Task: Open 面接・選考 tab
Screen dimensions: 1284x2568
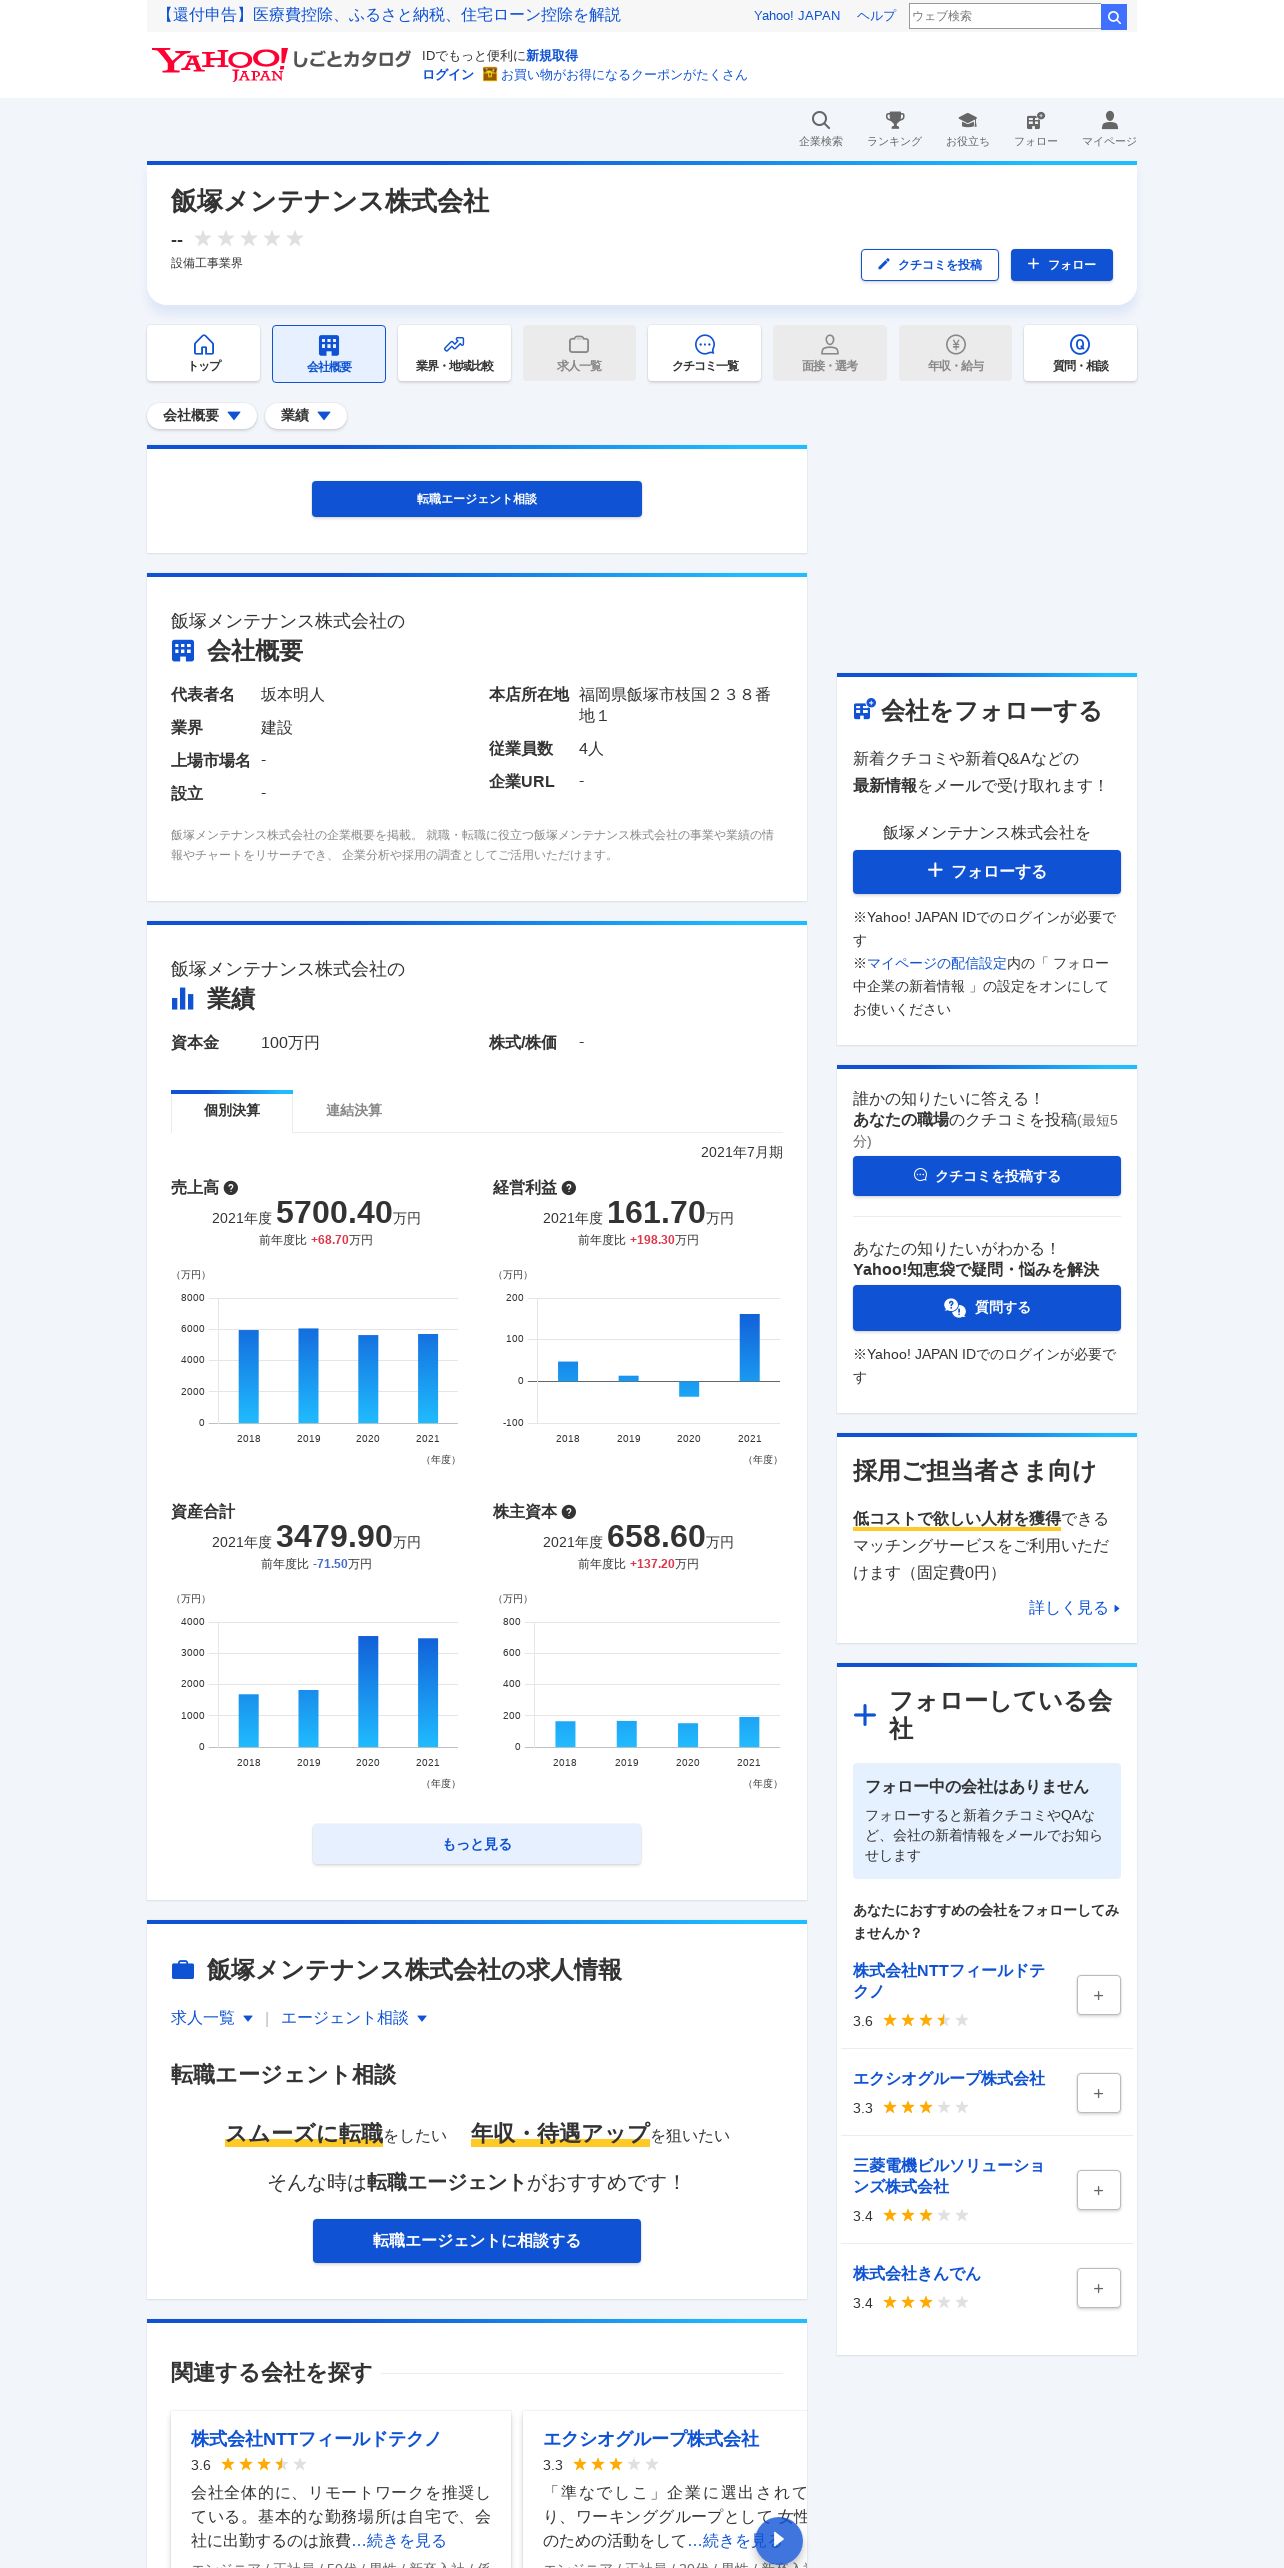Action: [829, 353]
